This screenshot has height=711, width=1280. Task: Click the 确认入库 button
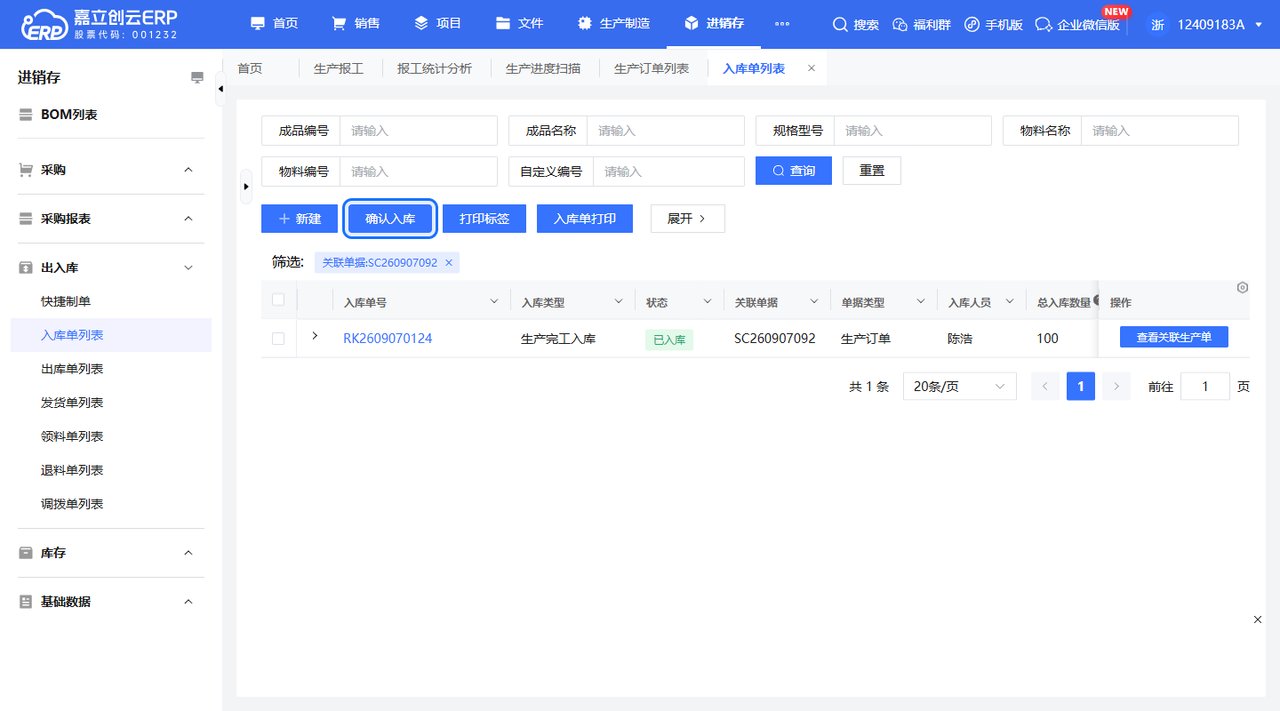click(x=390, y=218)
